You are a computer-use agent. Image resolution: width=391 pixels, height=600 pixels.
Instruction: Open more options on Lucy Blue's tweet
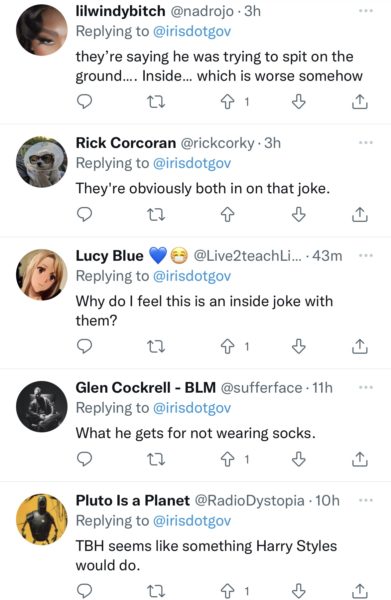366,255
